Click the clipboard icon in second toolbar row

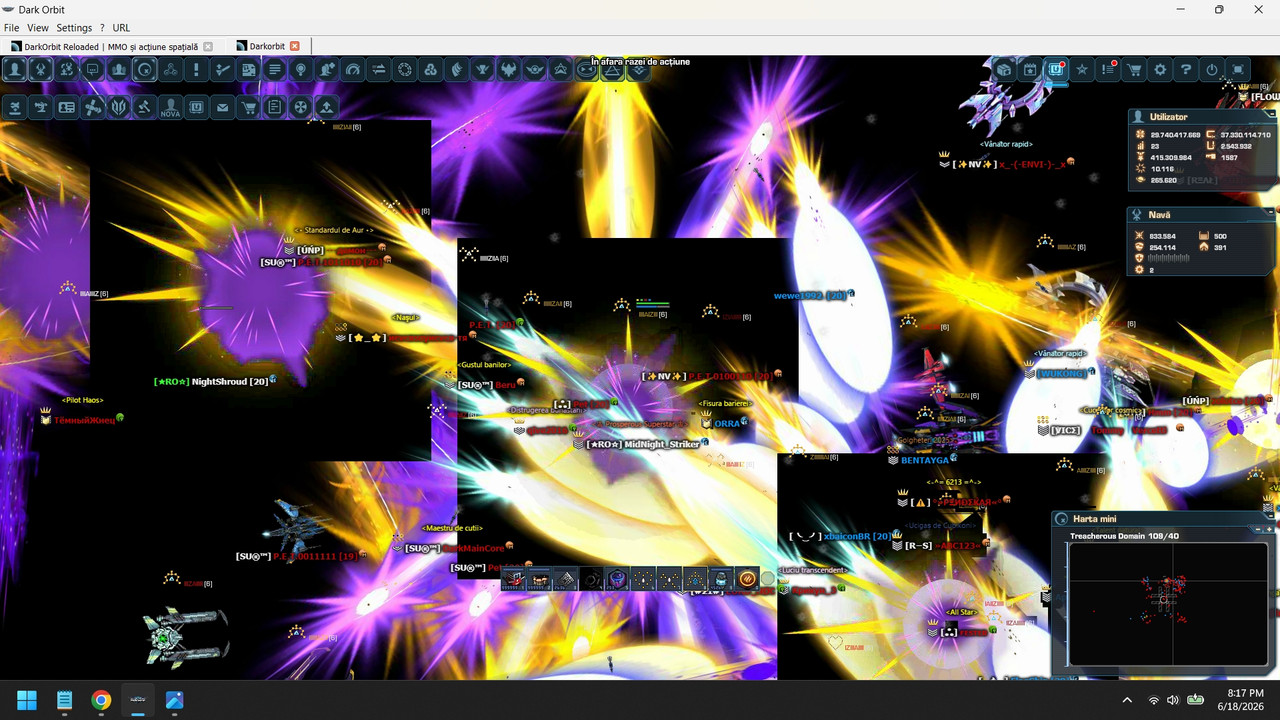[x=275, y=107]
